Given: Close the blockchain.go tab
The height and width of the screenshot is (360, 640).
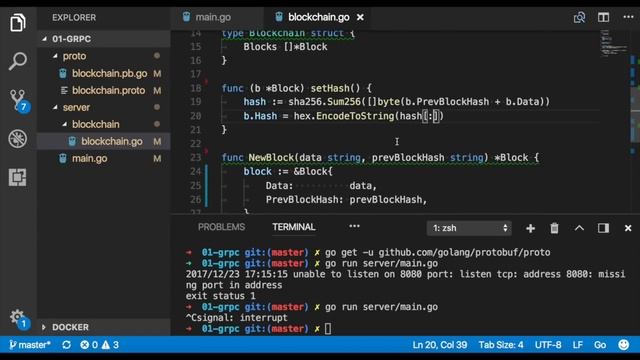Looking at the screenshot, I should [360, 18].
